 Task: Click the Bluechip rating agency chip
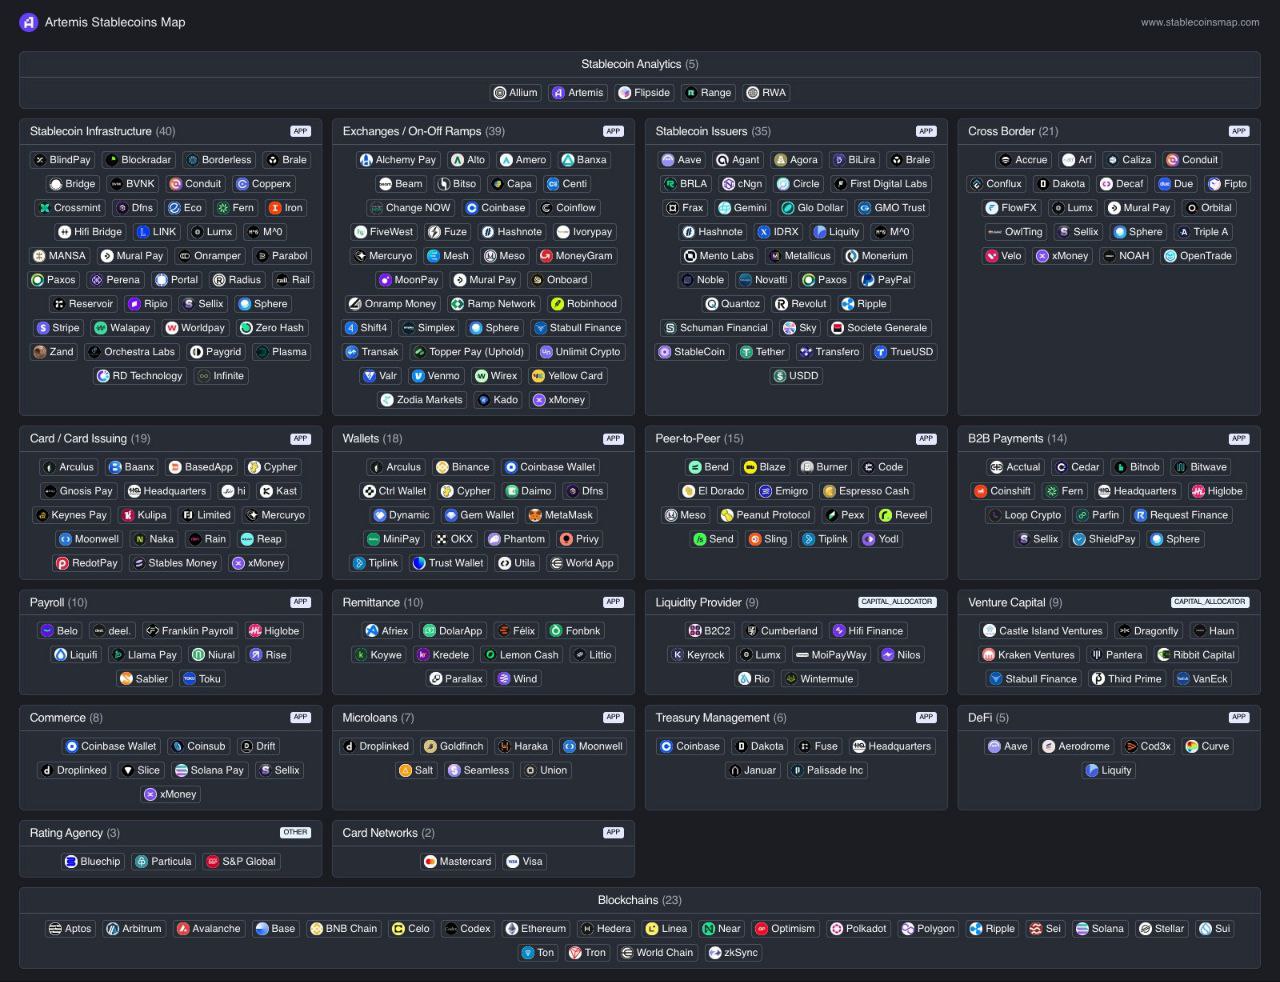[93, 862]
